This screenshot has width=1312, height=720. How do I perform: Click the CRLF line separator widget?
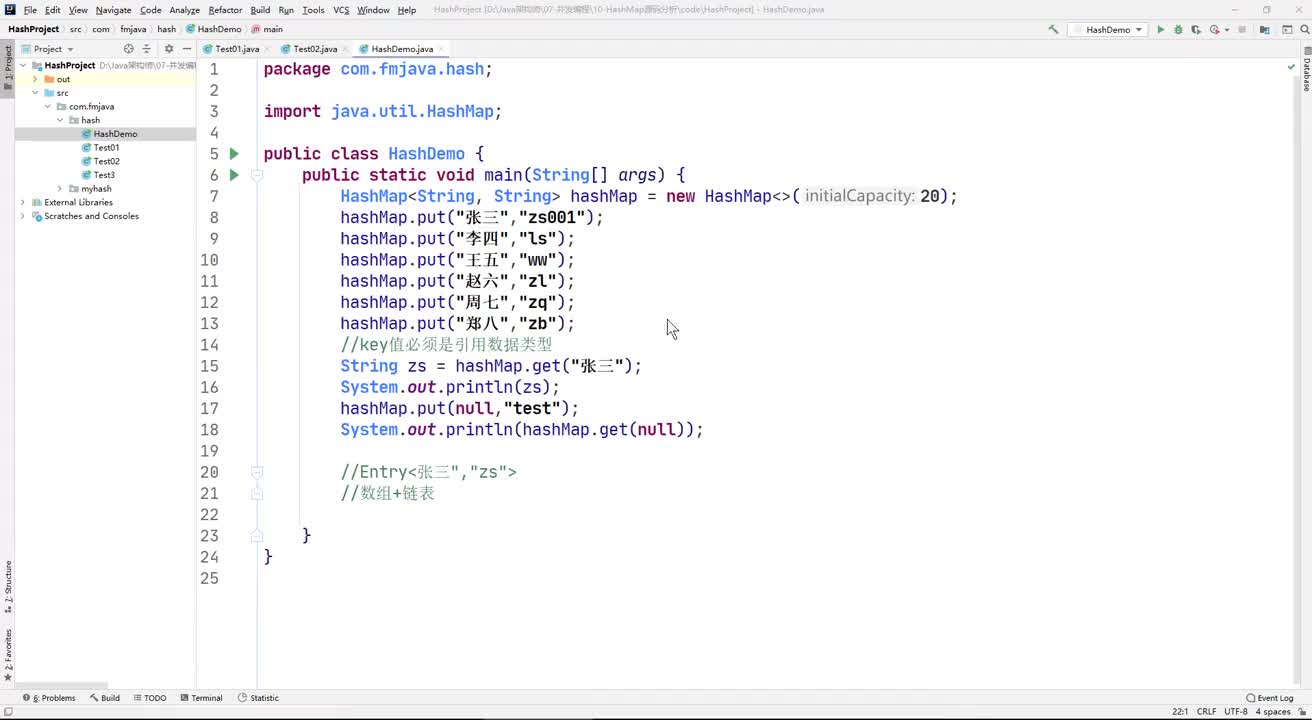click(x=1206, y=712)
